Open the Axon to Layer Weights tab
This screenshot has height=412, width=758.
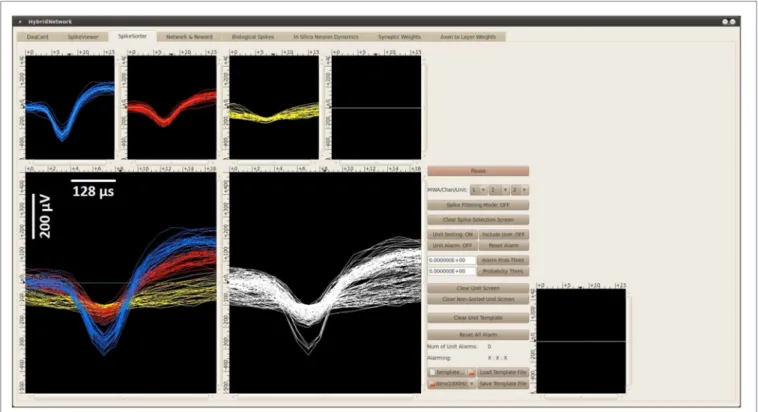468,37
